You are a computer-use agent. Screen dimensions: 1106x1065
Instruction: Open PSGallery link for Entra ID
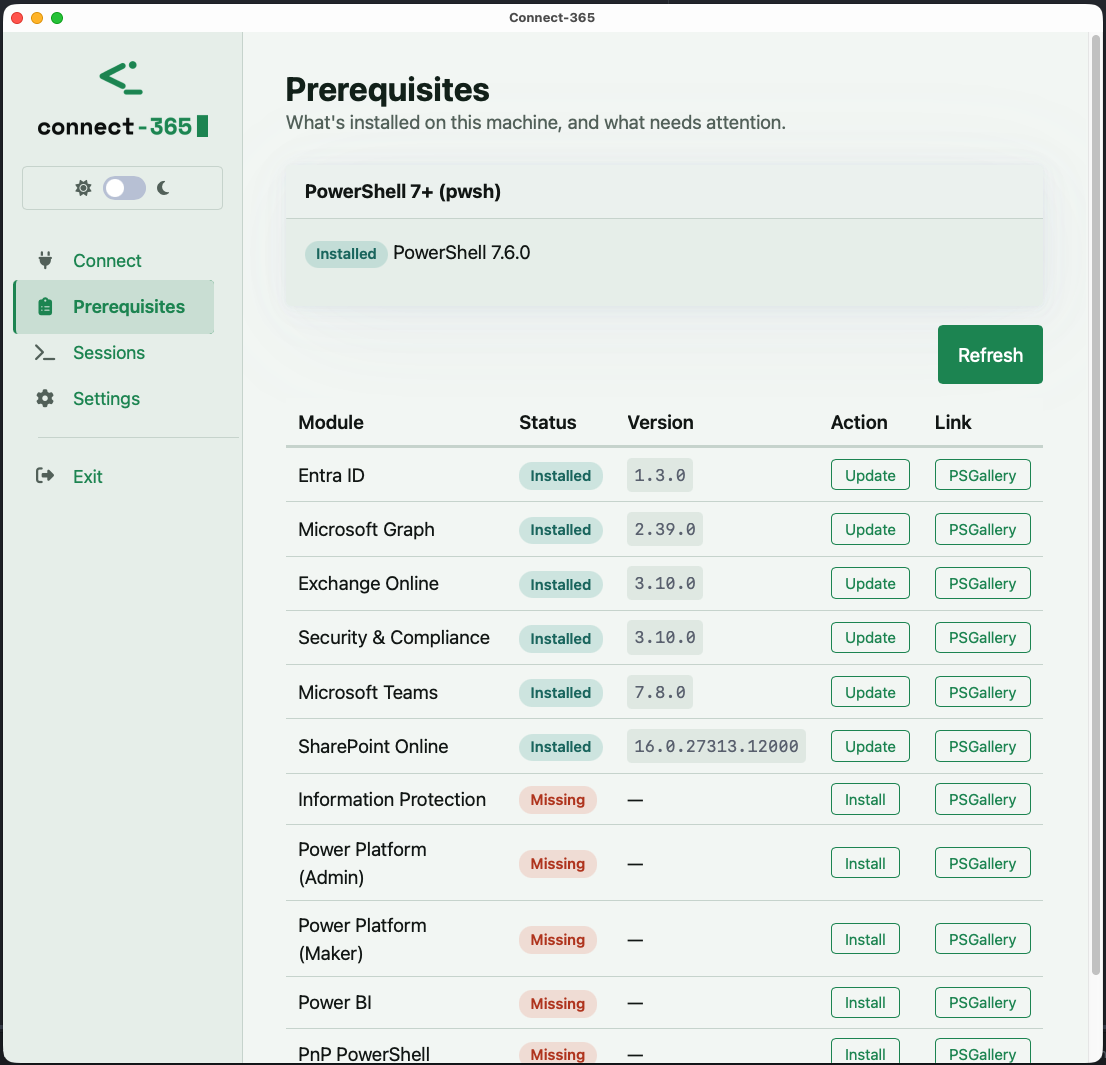pyautogui.click(x=982, y=475)
